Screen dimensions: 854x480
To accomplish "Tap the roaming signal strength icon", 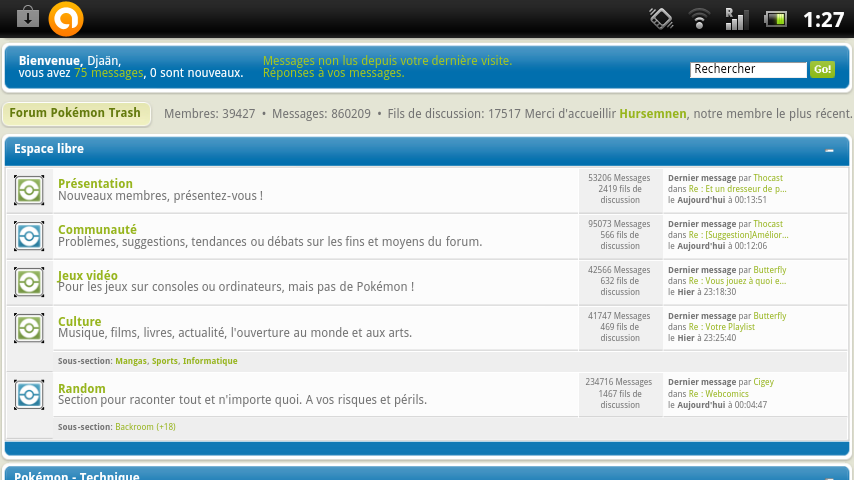I will pos(735,19).
